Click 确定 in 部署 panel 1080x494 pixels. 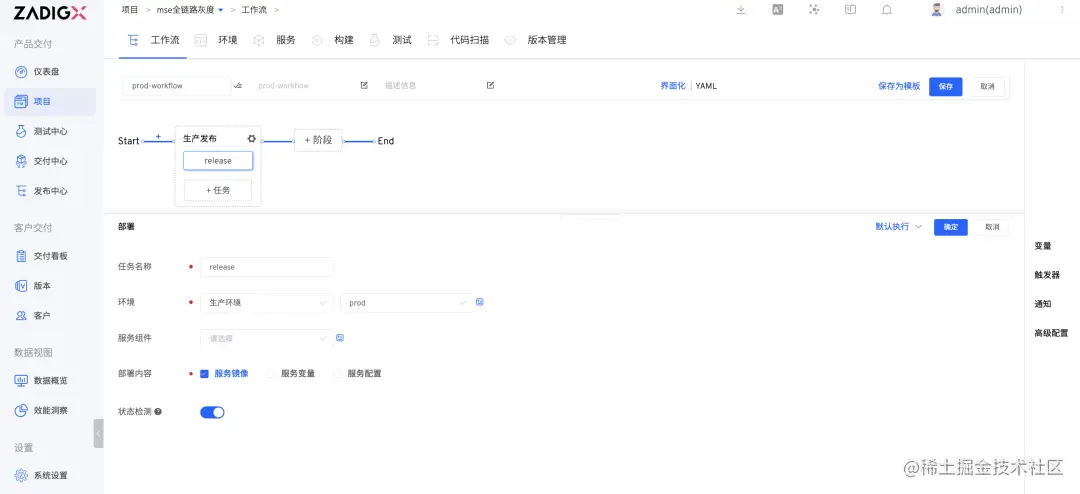tap(951, 227)
